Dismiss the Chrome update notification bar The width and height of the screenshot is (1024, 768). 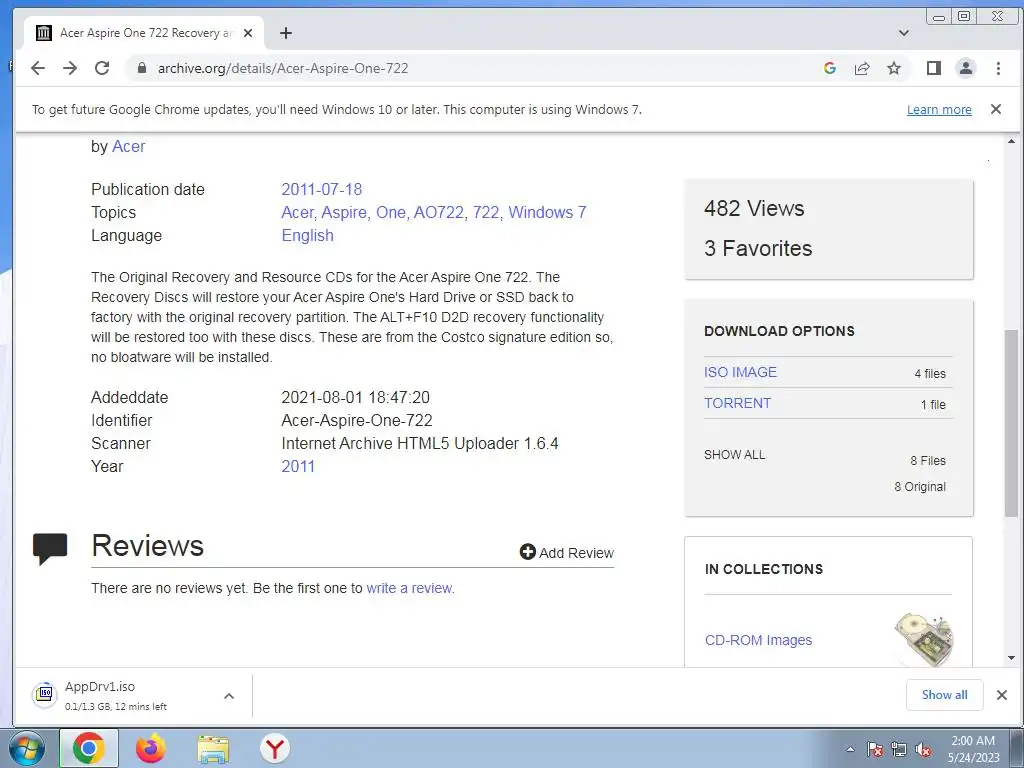[x=996, y=109]
